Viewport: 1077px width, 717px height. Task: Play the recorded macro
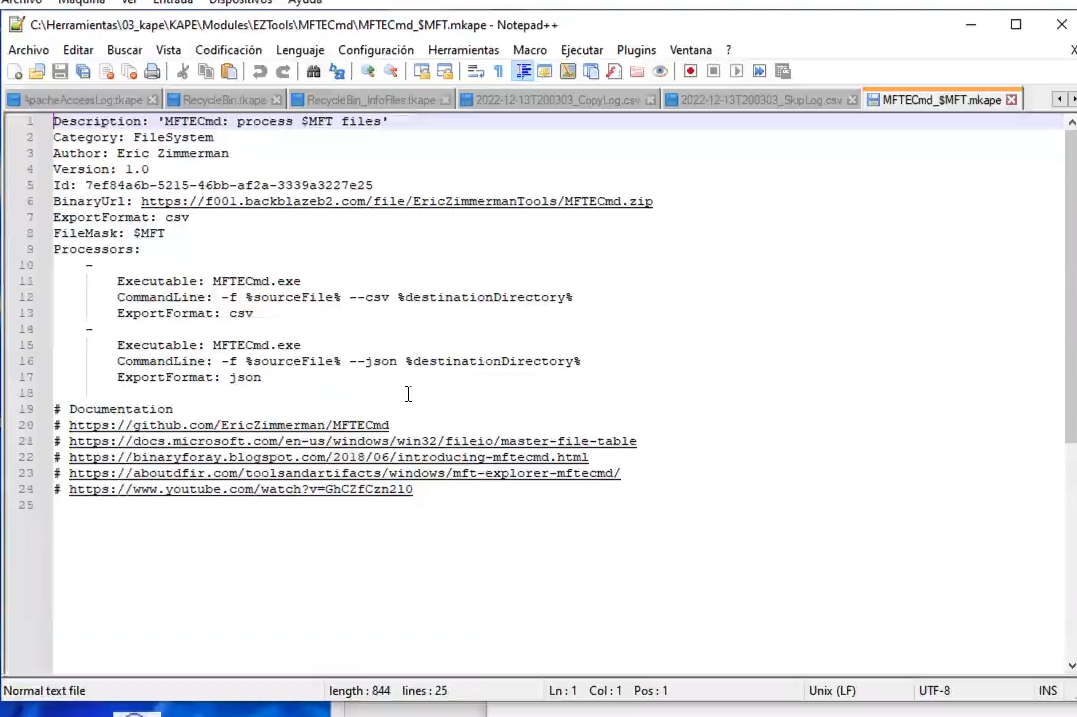738,71
